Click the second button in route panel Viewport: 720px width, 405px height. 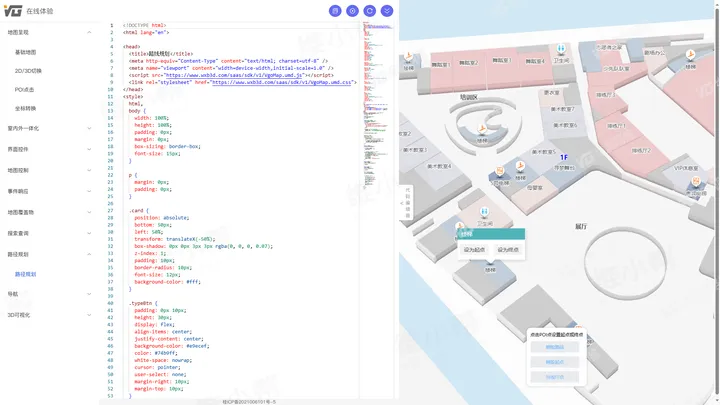(x=555, y=362)
